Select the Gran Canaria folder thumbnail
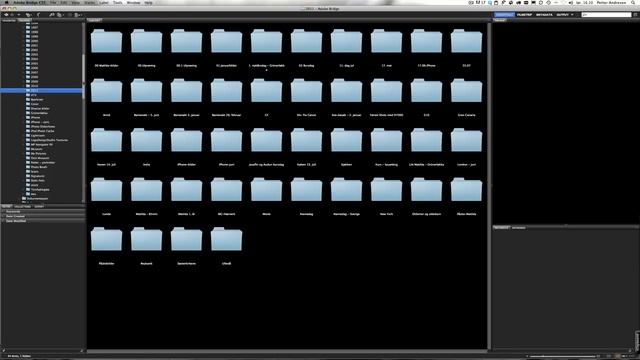Viewport: 640px width, 360px height. coord(466,91)
